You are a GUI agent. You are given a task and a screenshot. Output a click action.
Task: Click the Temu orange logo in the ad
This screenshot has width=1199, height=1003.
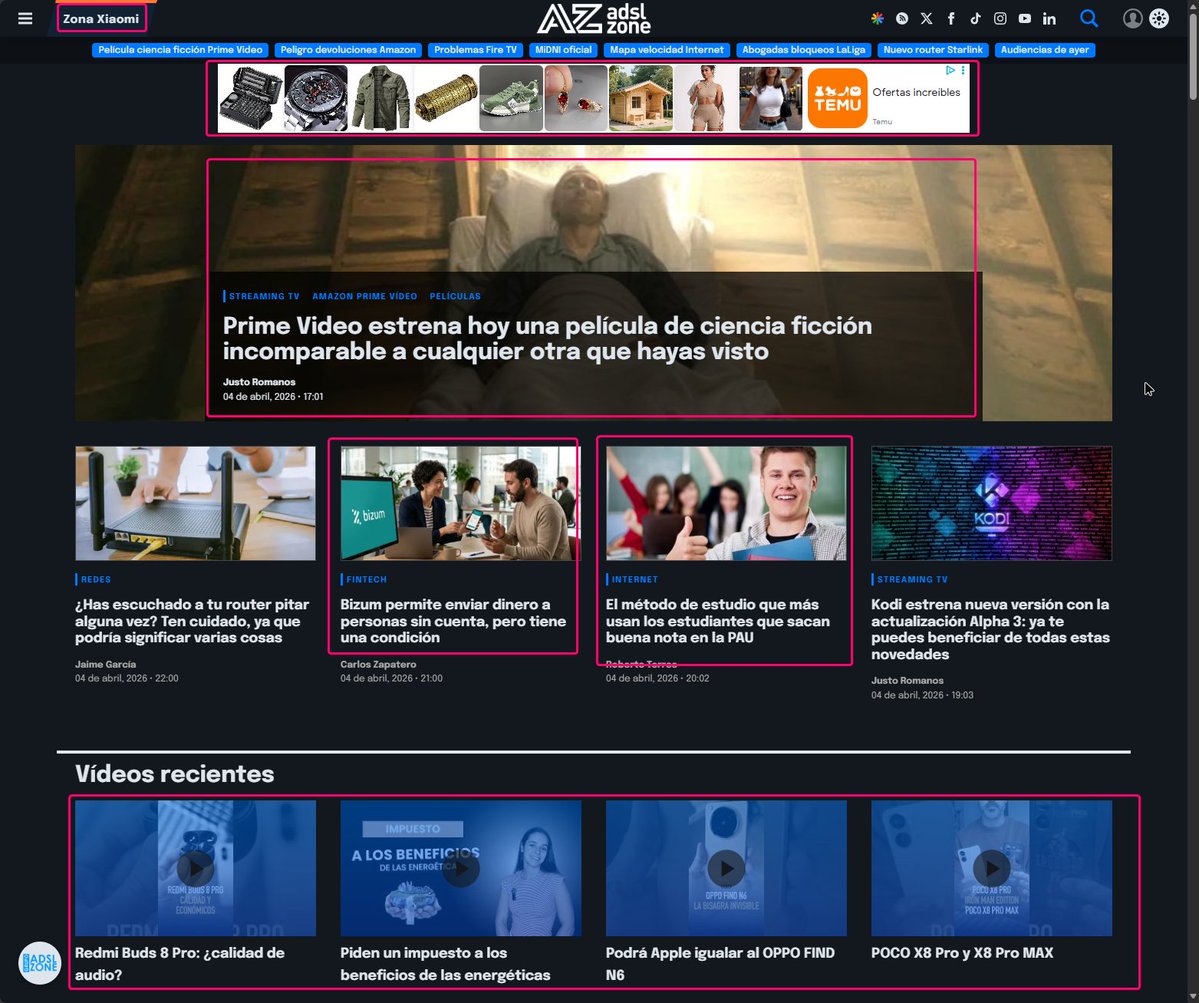(x=837, y=98)
